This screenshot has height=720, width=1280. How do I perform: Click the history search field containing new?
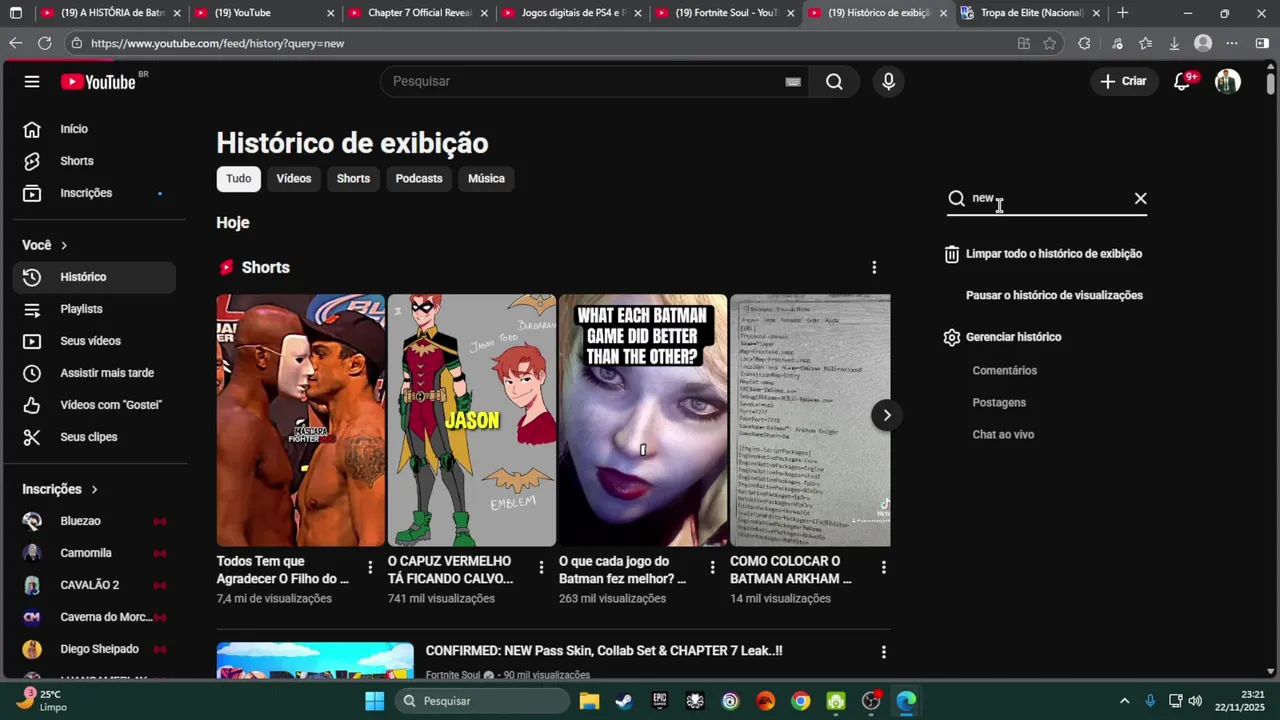(1047, 198)
